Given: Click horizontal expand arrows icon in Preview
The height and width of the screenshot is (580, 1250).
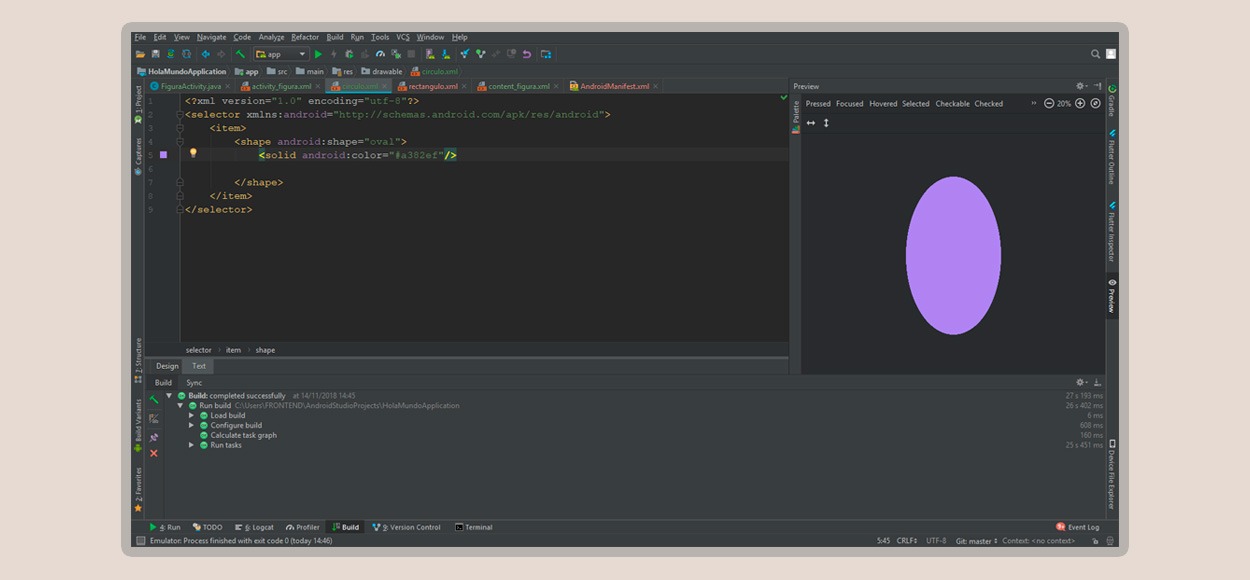Looking at the screenshot, I should pyautogui.click(x=811, y=123).
